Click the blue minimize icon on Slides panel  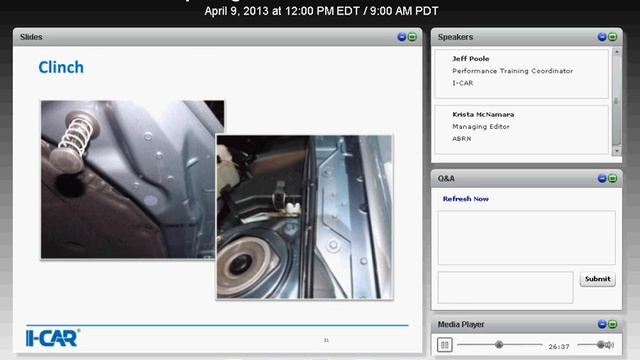tap(402, 37)
